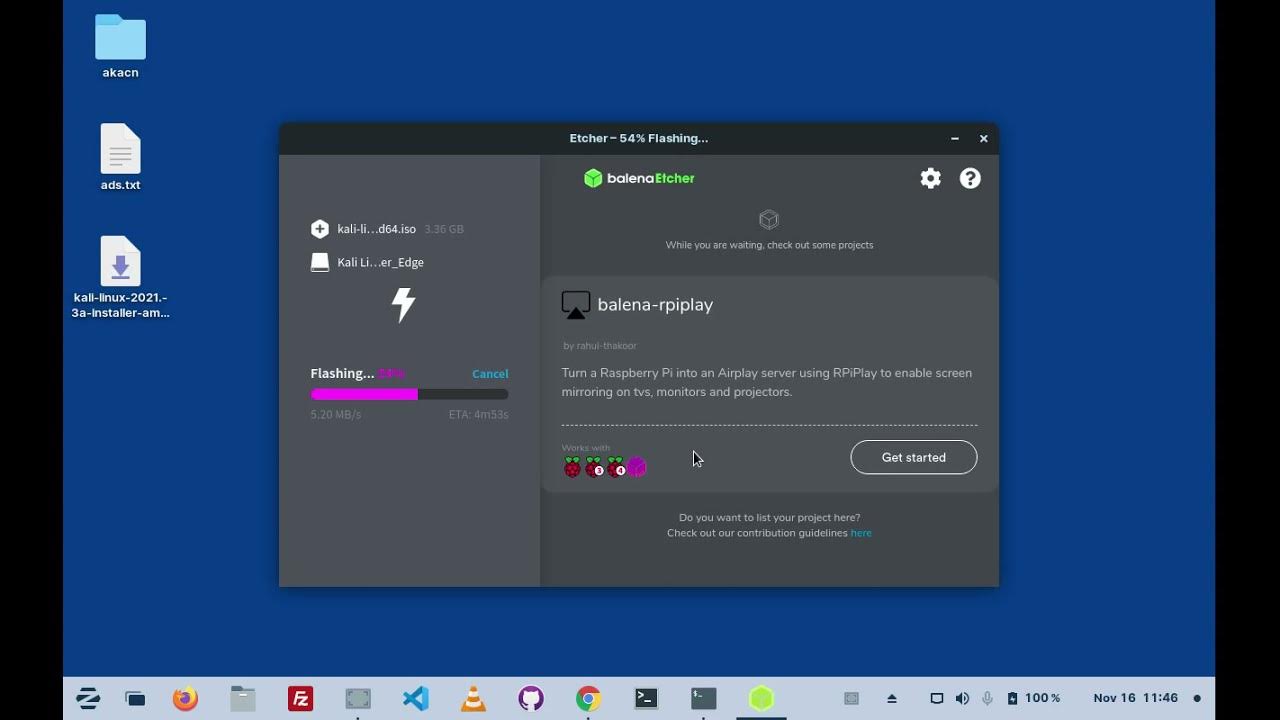Launch Google Chrome from taskbar

coord(588,698)
